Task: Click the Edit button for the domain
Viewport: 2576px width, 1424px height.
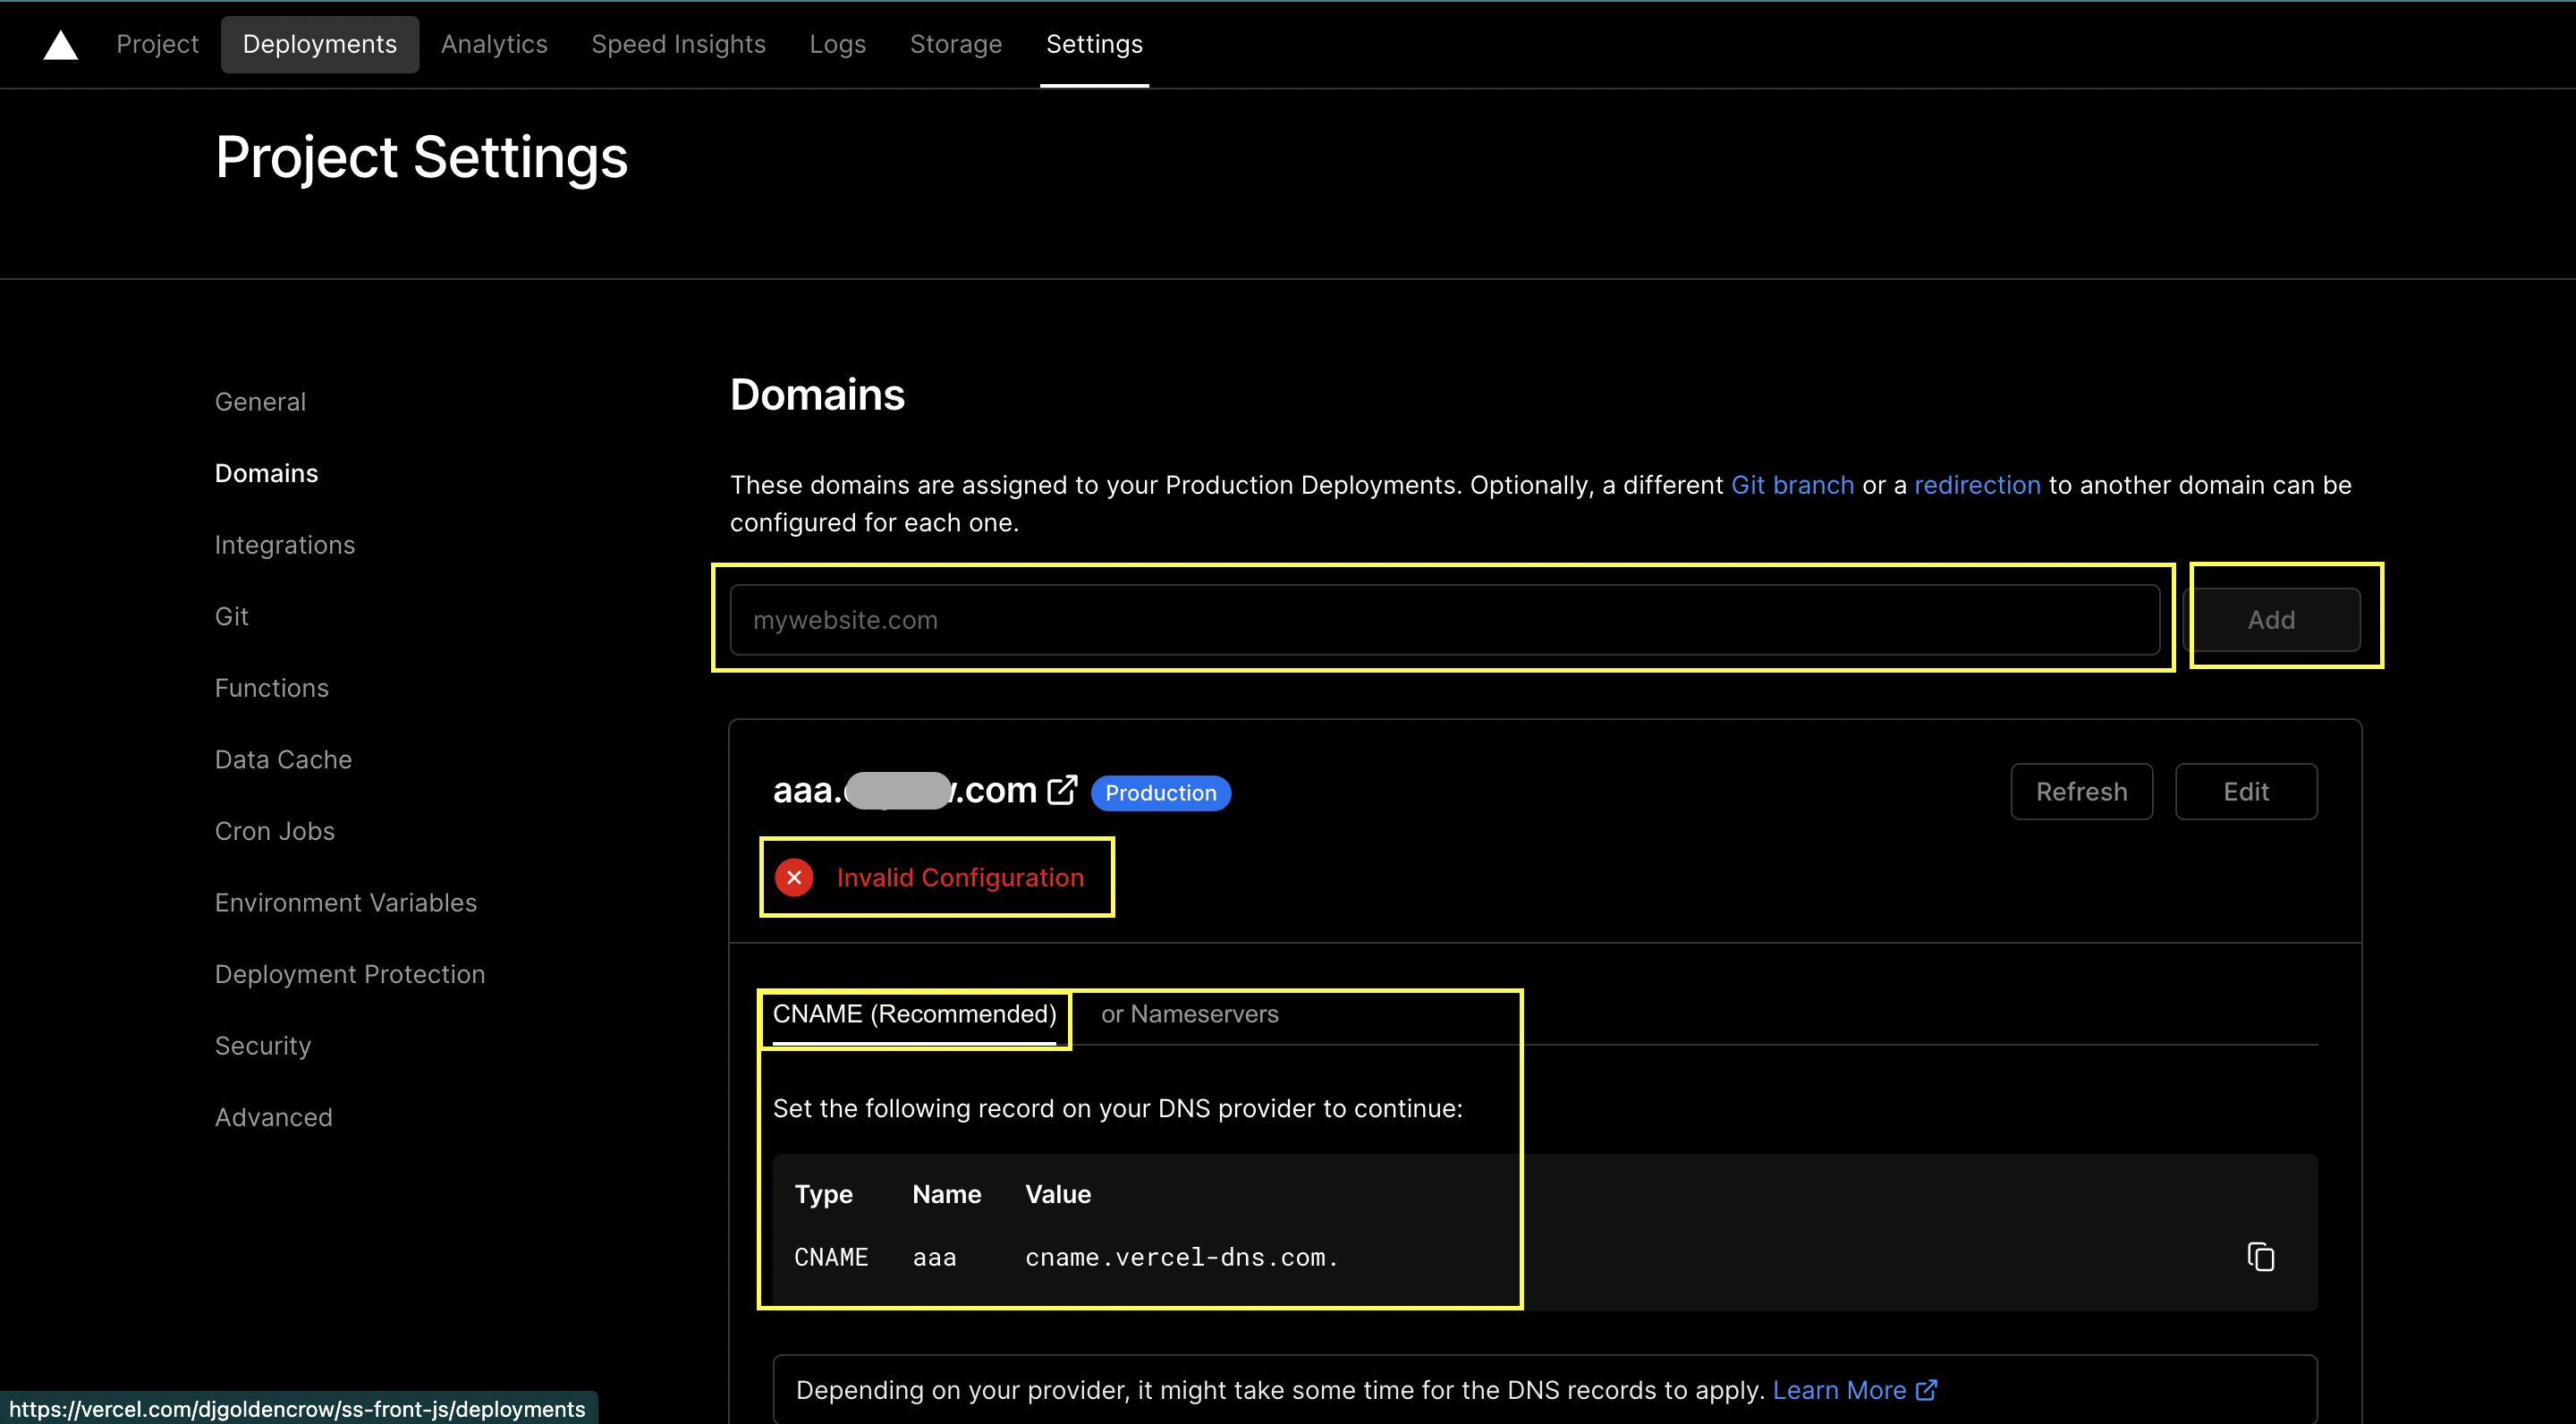Action: click(2245, 792)
